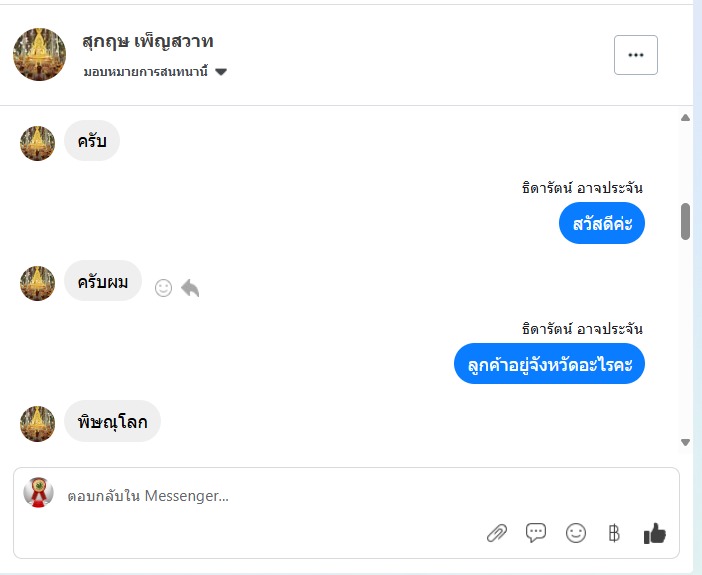
Task: Click the พิษณุโลก received message bubble
Action: point(112,422)
